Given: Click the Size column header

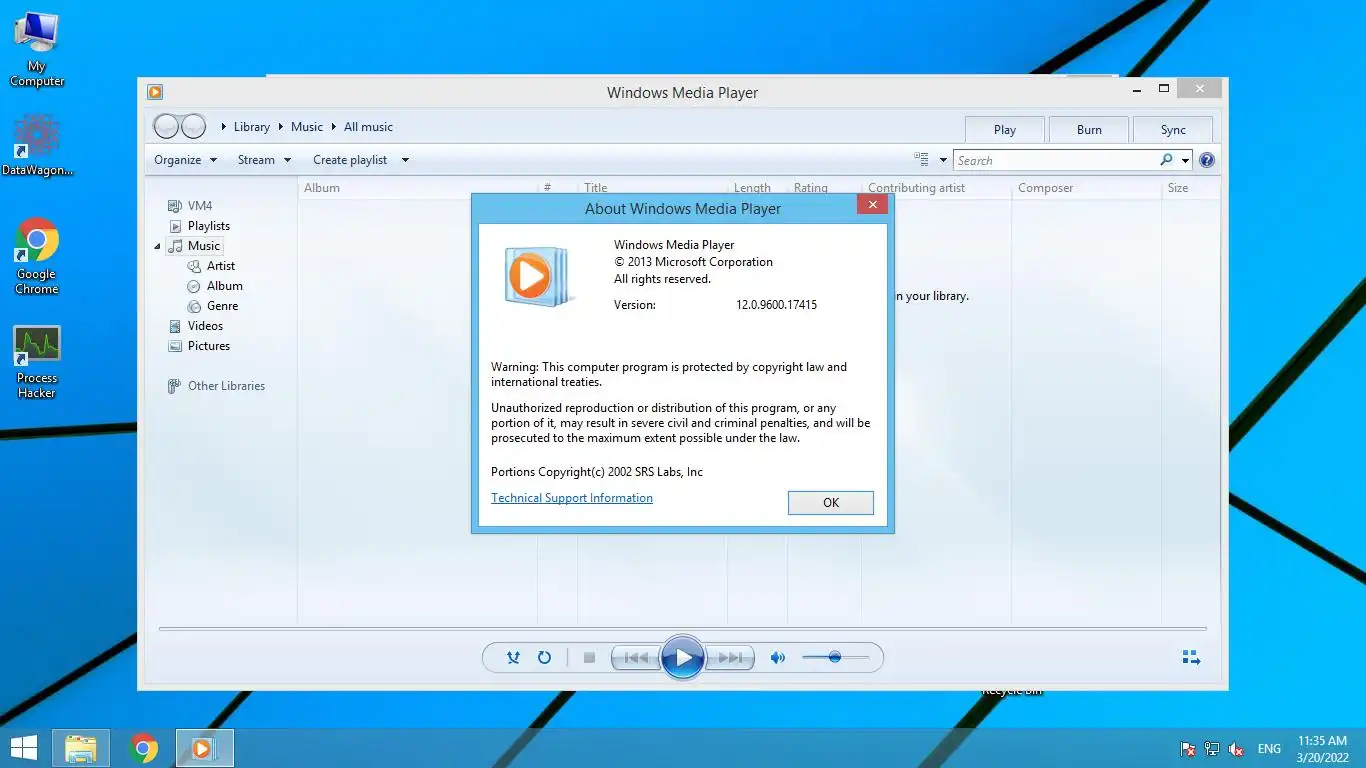Looking at the screenshot, I should (1178, 188).
